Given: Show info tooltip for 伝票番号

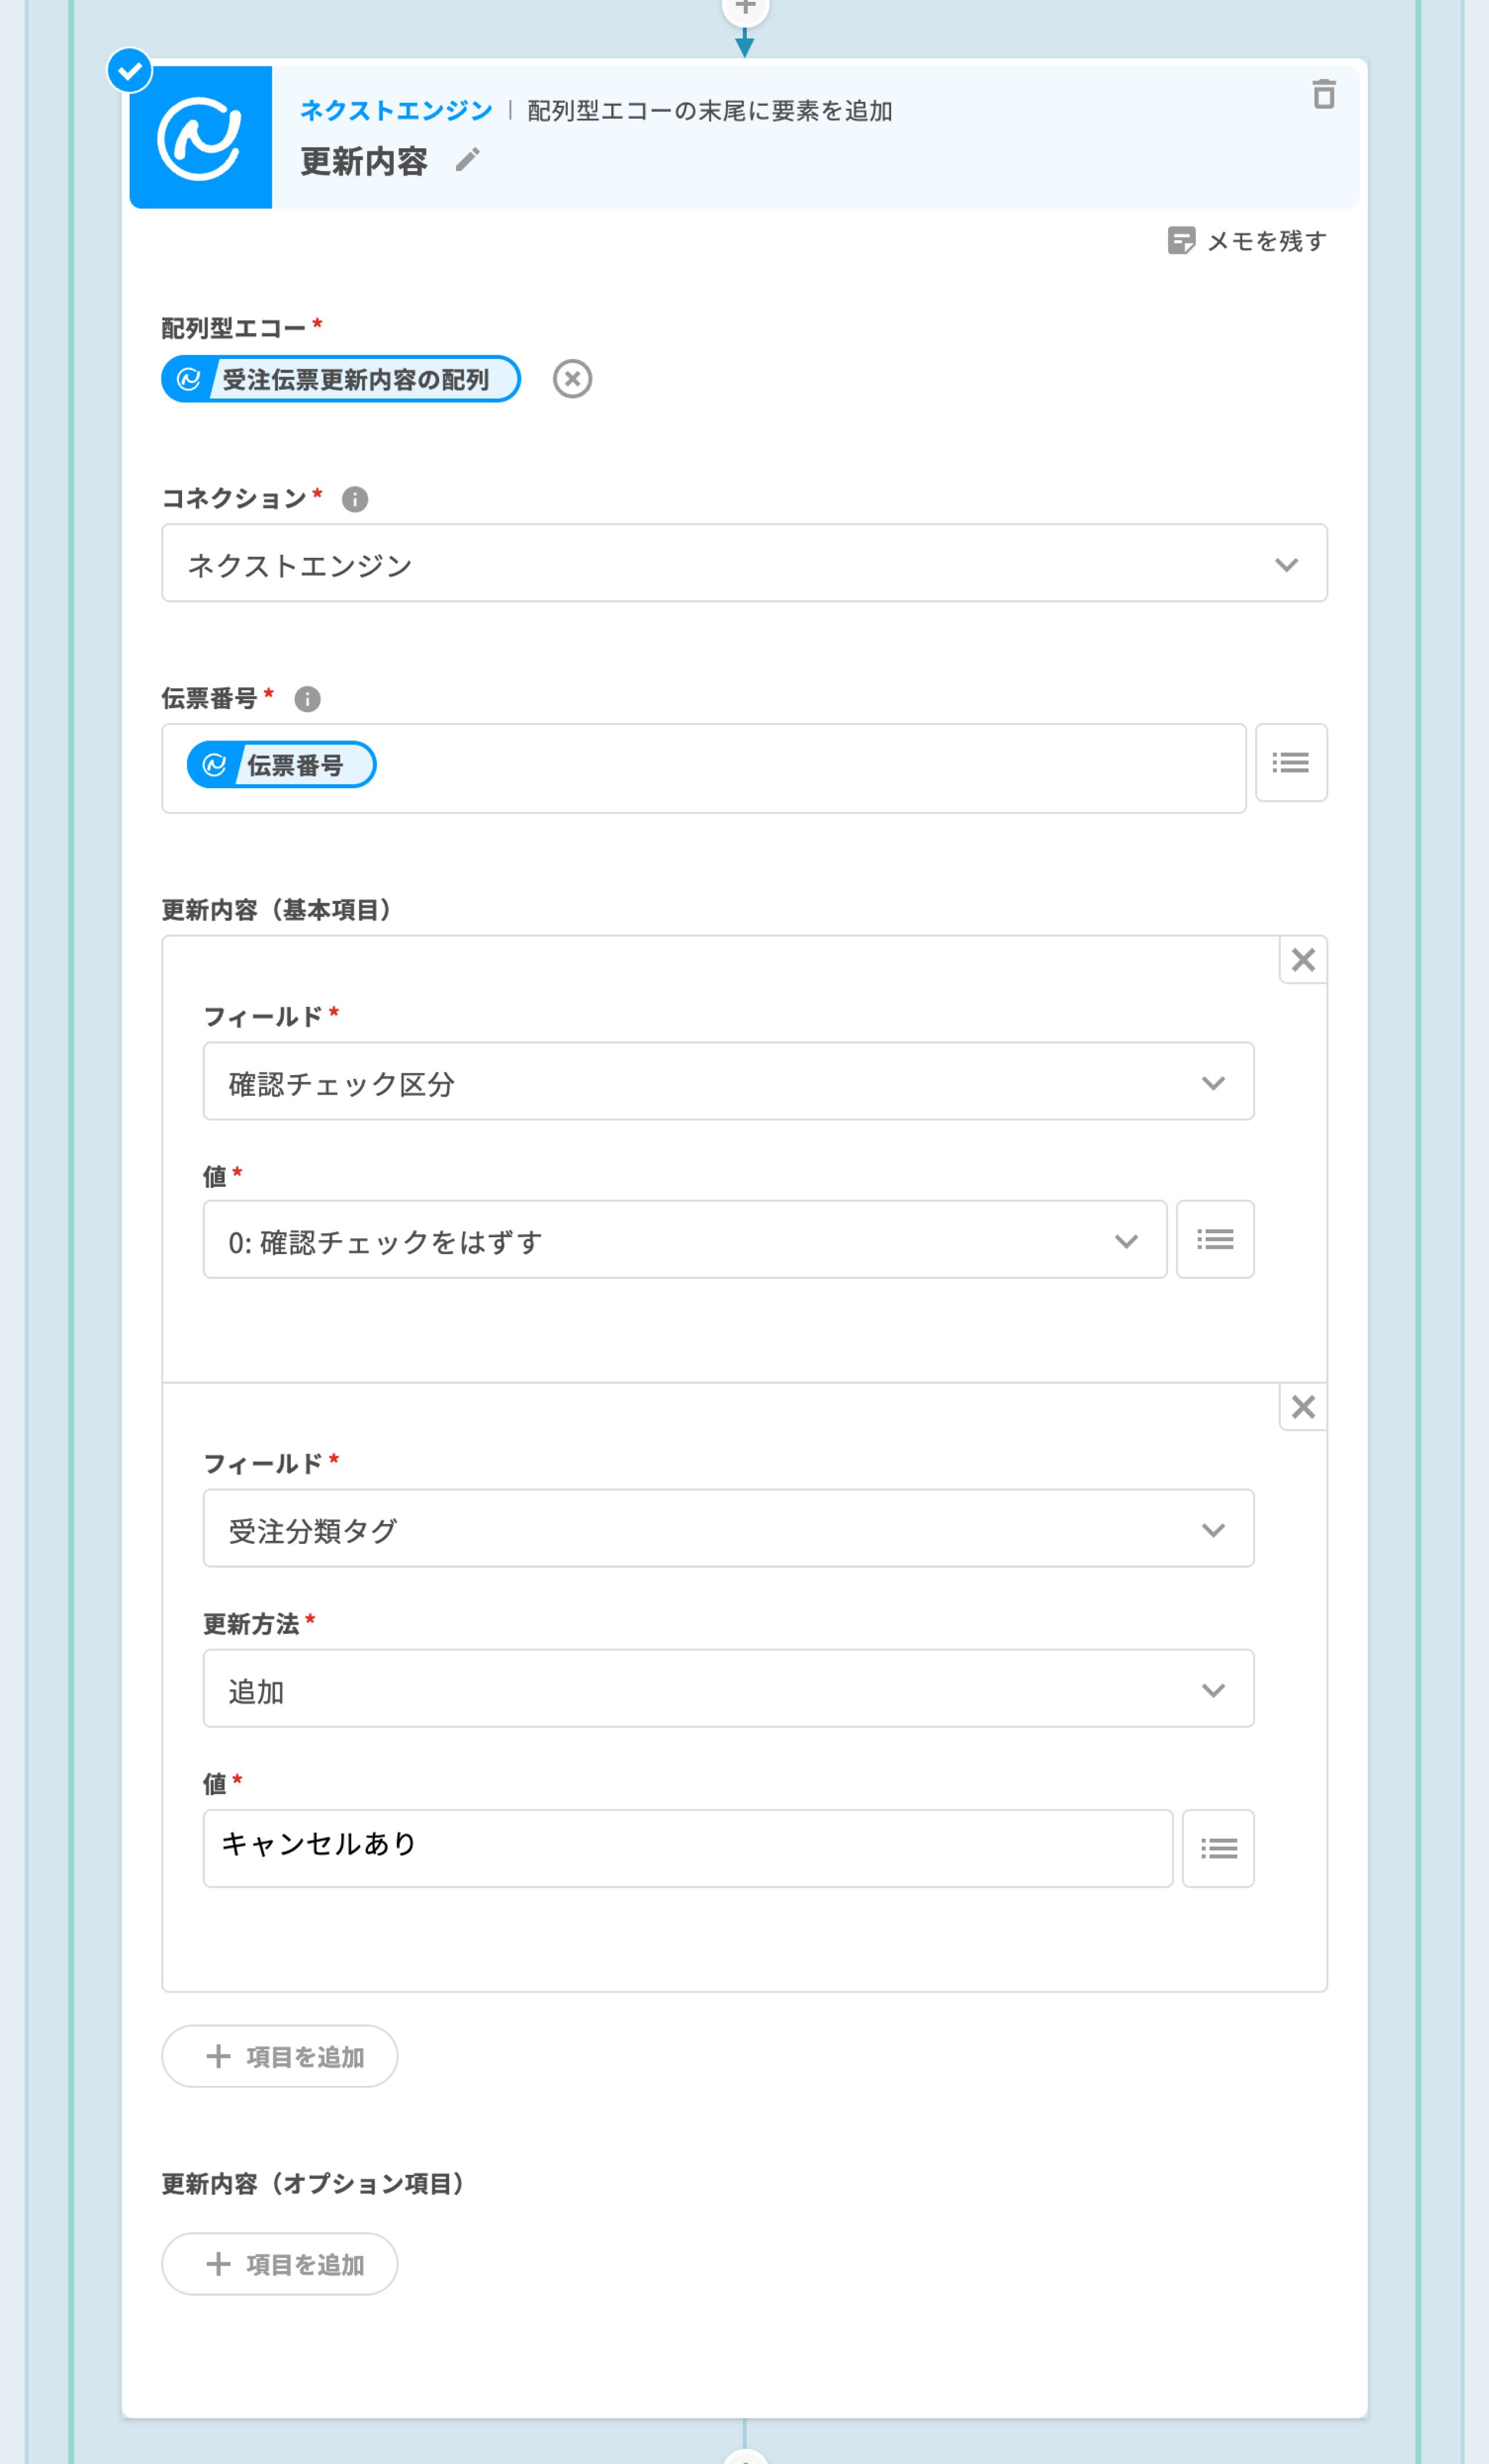Looking at the screenshot, I should click(307, 699).
